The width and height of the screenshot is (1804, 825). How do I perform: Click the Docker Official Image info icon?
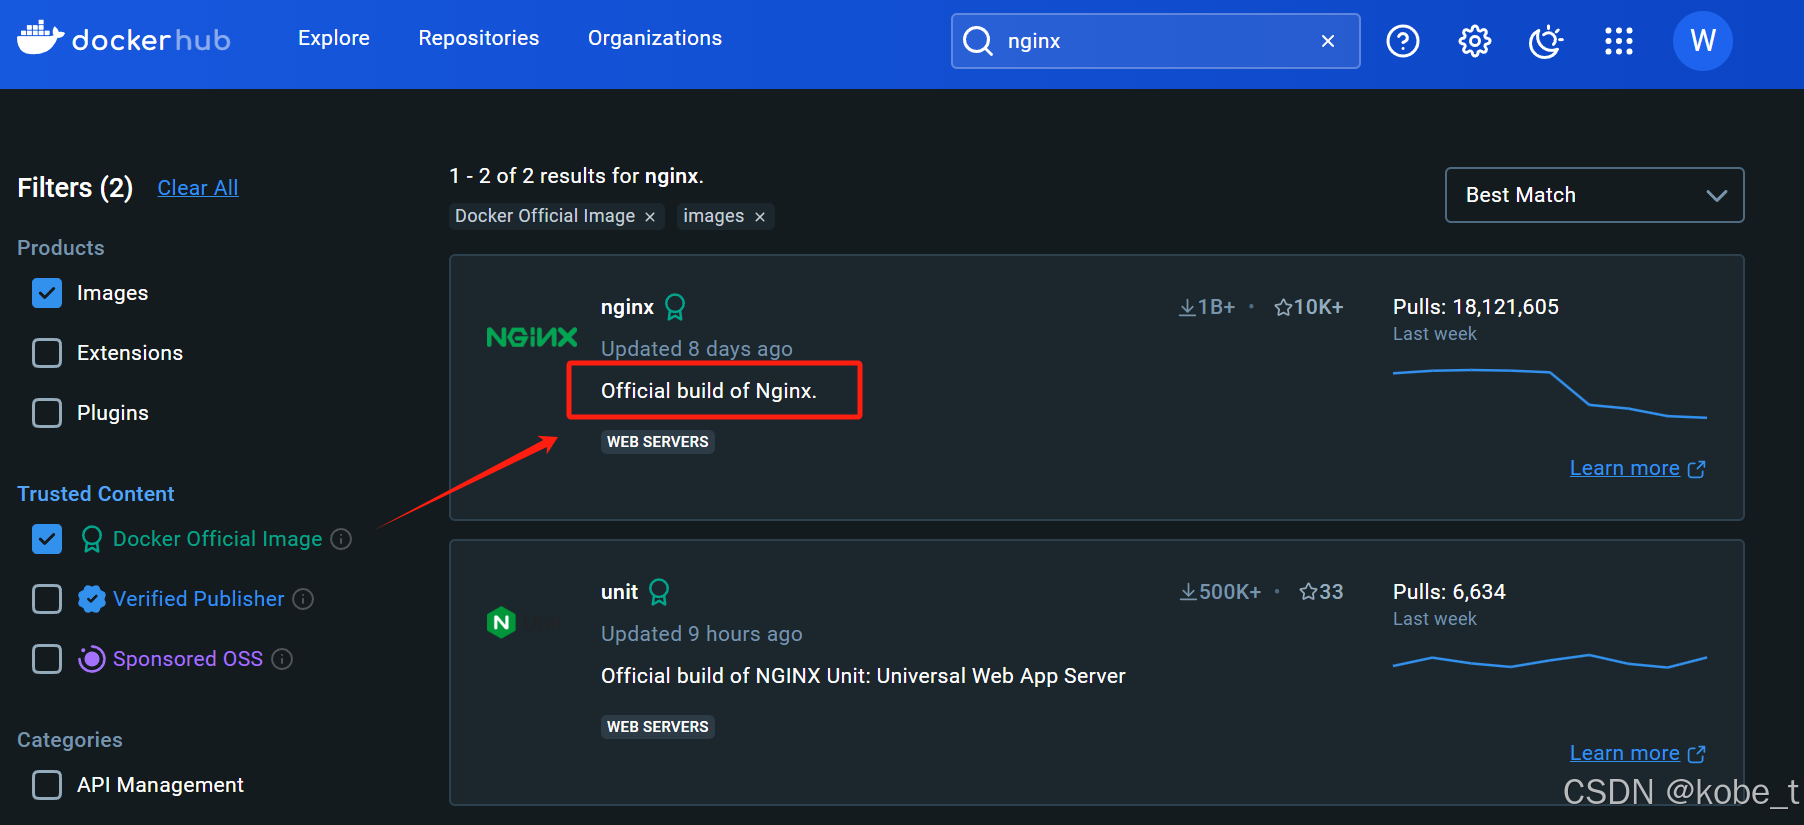tap(341, 539)
